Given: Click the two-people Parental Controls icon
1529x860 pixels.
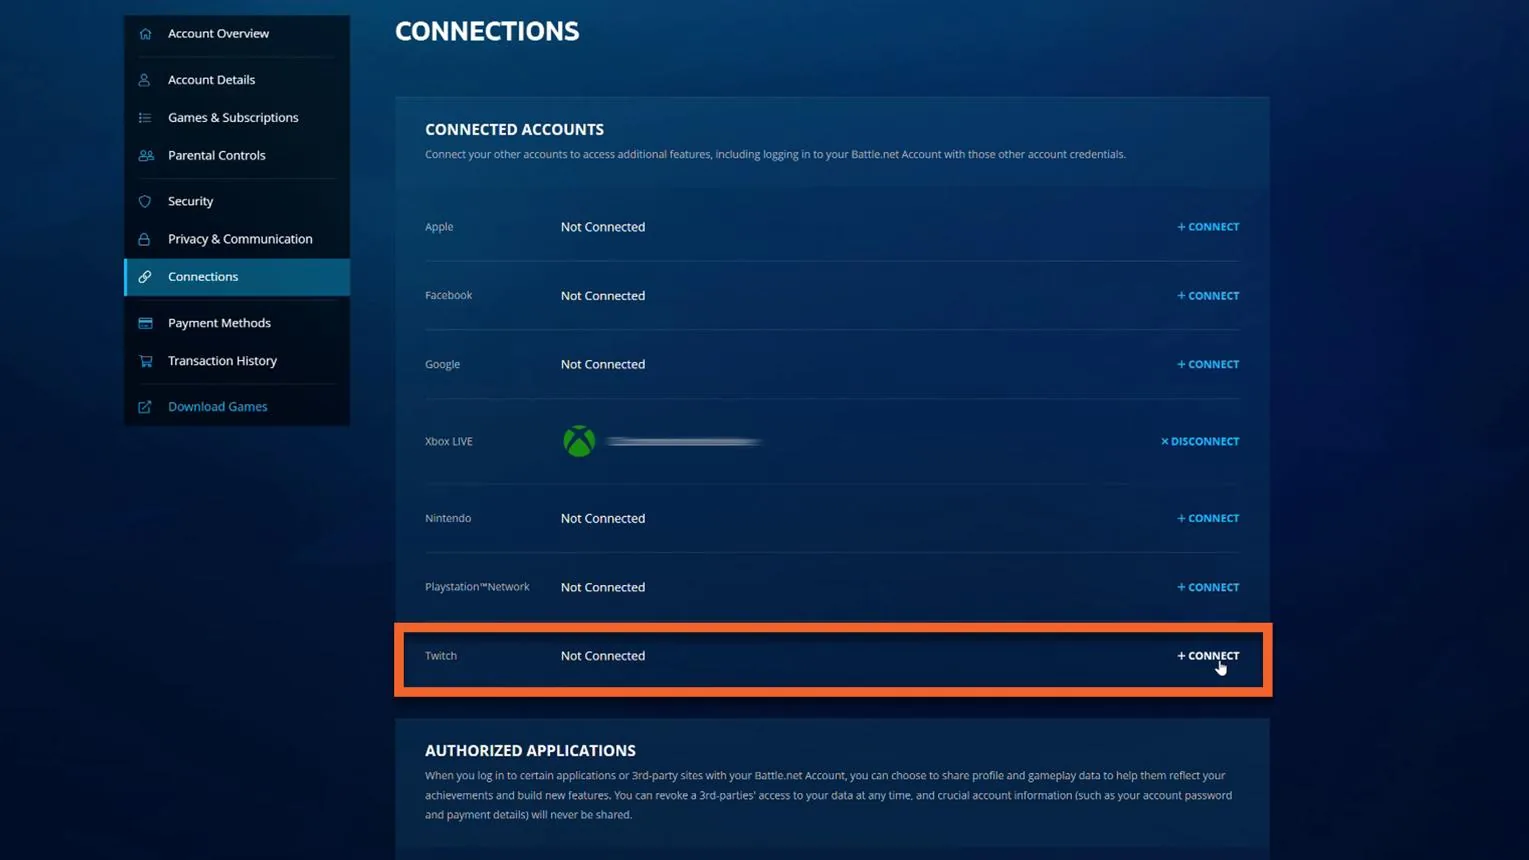Looking at the screenshot, I should (x=145, y=156).
